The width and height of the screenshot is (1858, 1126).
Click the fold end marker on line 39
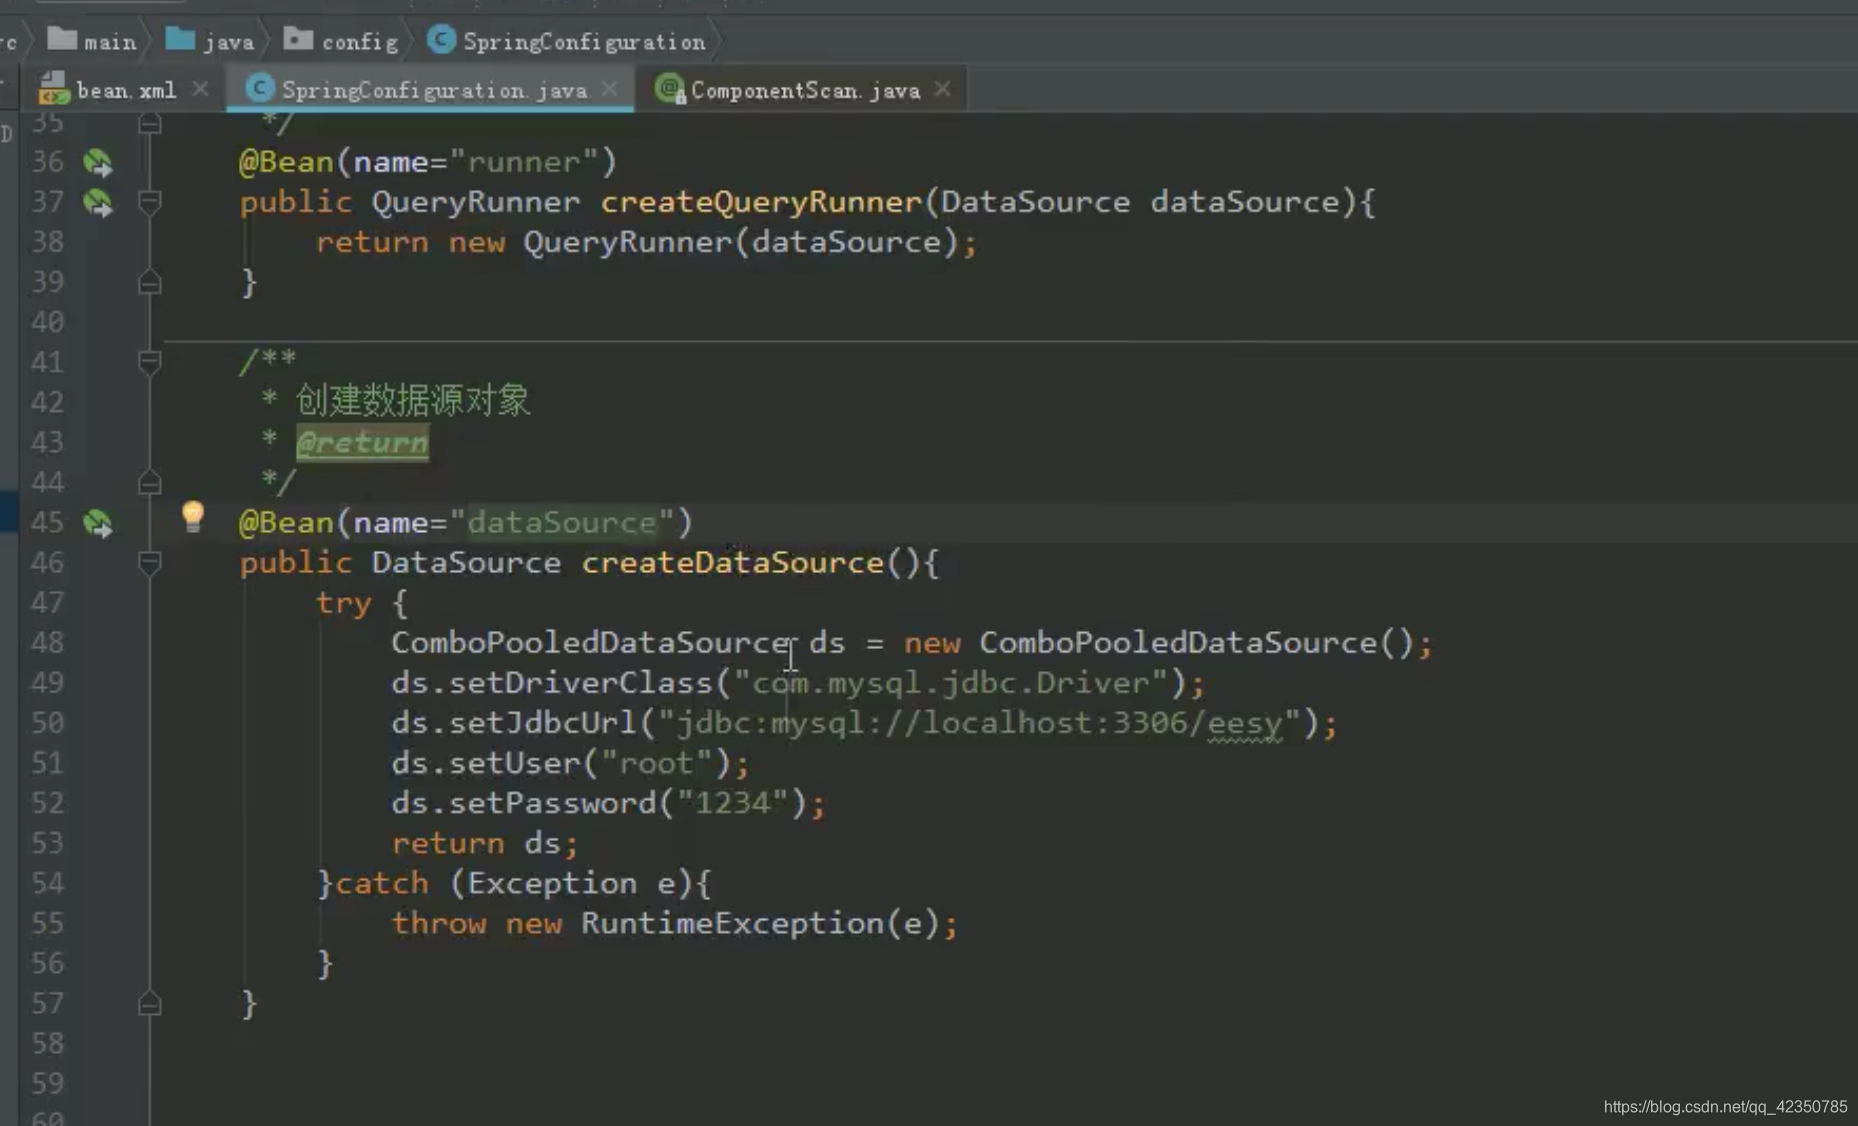click(150, 283)
